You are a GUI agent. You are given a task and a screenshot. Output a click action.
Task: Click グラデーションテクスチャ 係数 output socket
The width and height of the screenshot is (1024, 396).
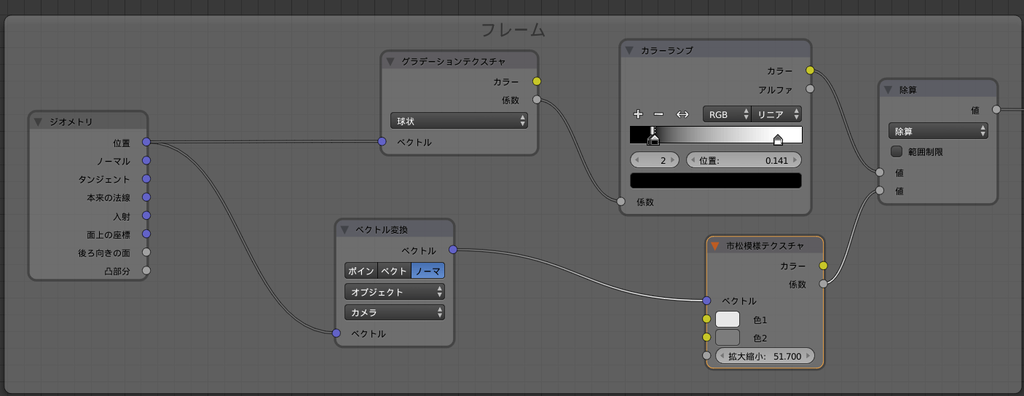click(x=537, y=100)
